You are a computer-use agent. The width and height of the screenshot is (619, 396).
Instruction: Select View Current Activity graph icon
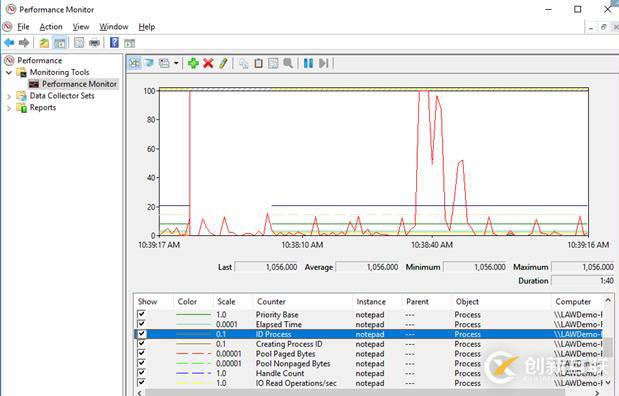(x=135, y=63)
